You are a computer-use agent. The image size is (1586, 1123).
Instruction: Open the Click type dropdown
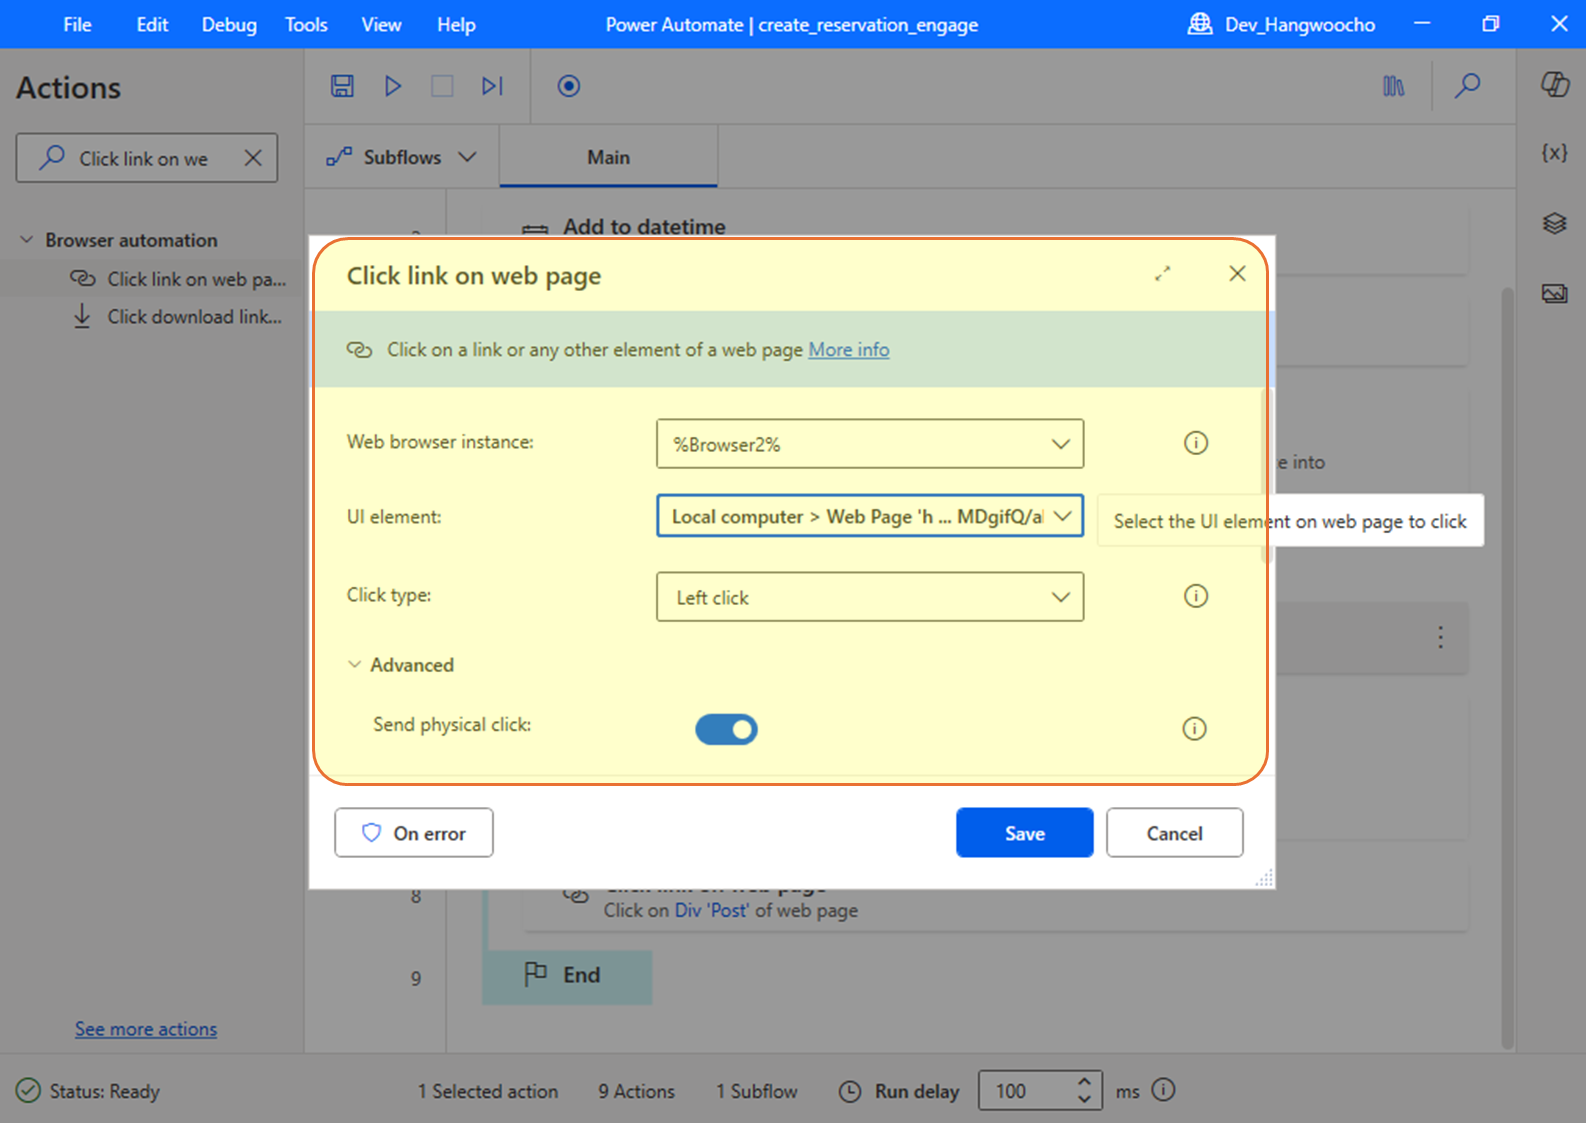[x=870, y=597]
